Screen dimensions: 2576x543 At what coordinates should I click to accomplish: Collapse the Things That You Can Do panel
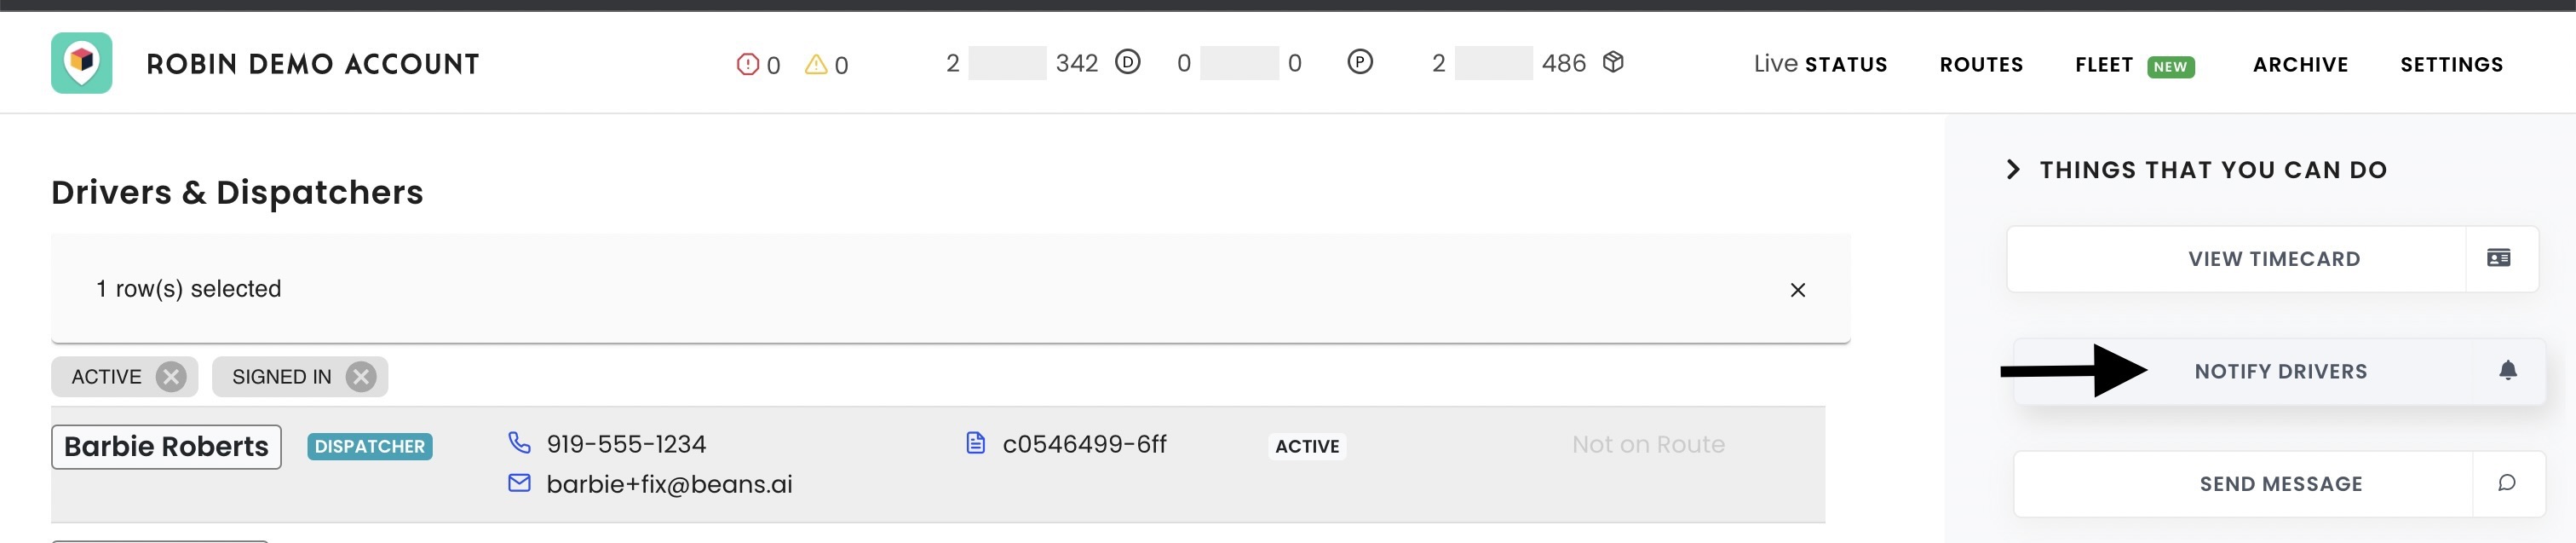pyautogui.click(x=2013, y=170)
